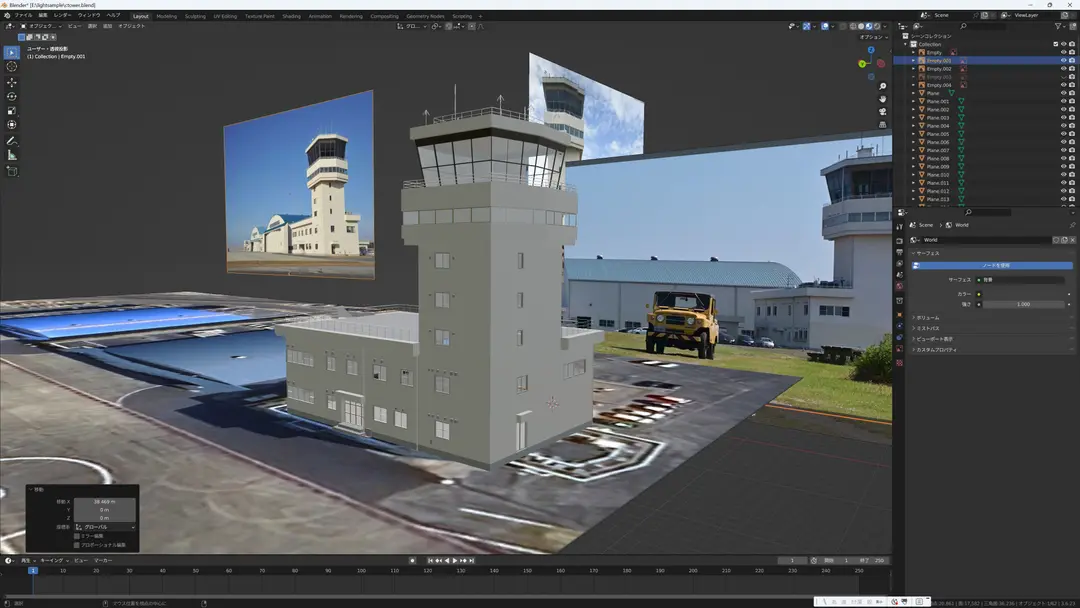Open the Shading workspace tab
Viewport: 1080px width, 608px height.
tap(291, 16)
